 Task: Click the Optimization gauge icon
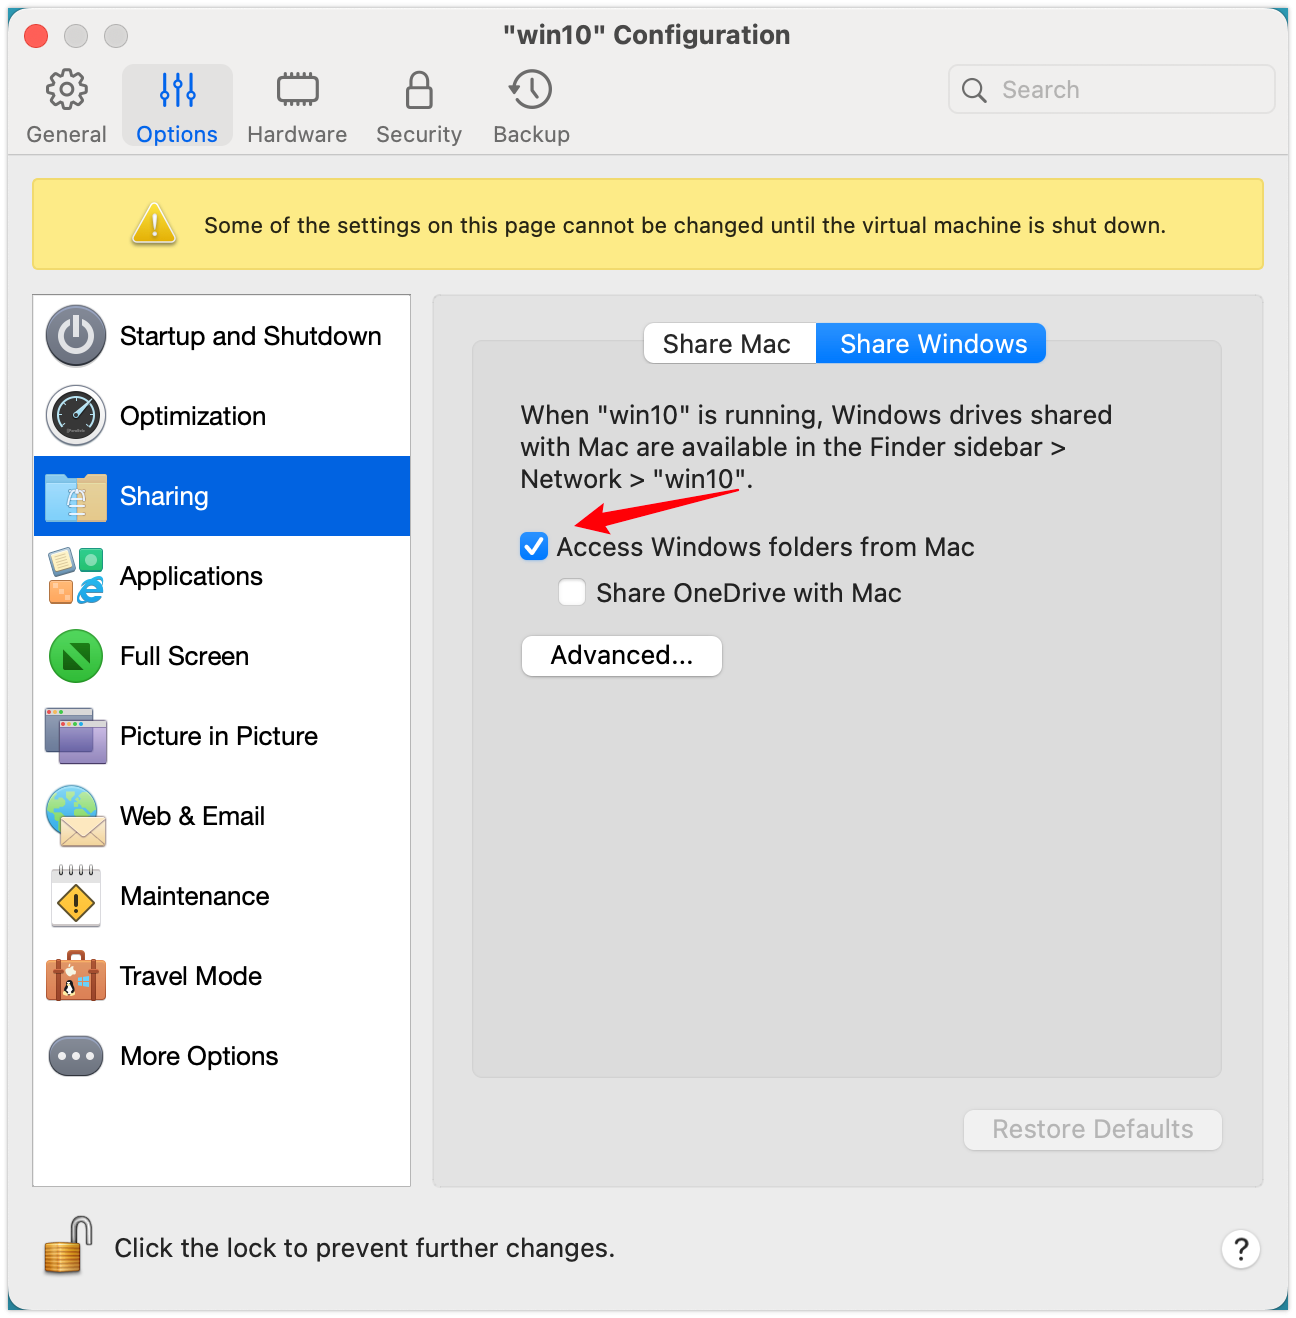tap(76, 416)
